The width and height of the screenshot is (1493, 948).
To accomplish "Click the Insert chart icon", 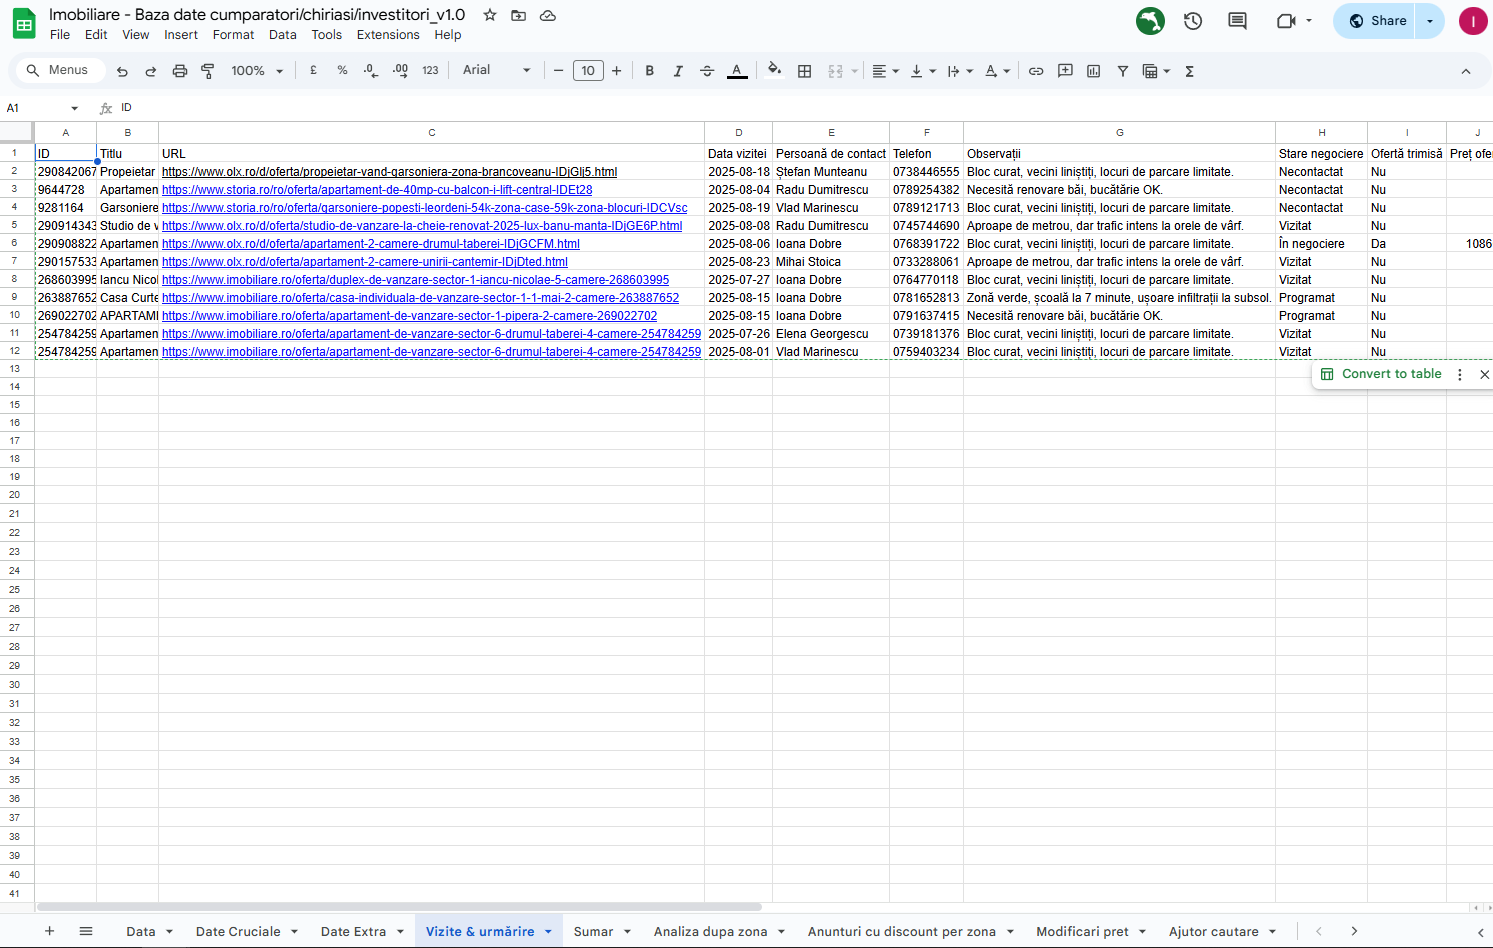I will pyautogui.click(x=1093, y=71).
